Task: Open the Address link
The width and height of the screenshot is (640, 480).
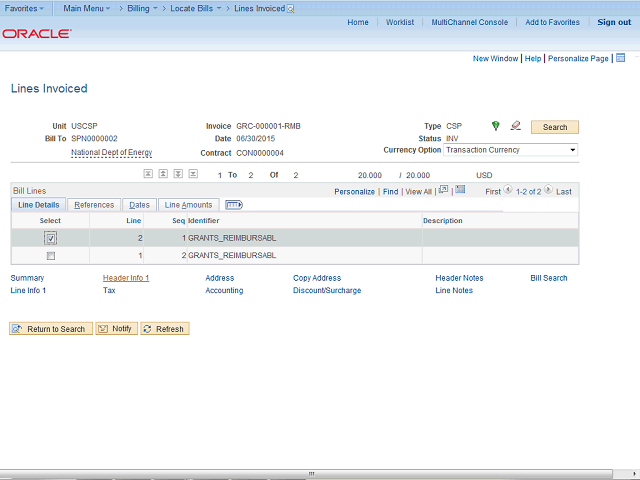Action: pos(220,278)
